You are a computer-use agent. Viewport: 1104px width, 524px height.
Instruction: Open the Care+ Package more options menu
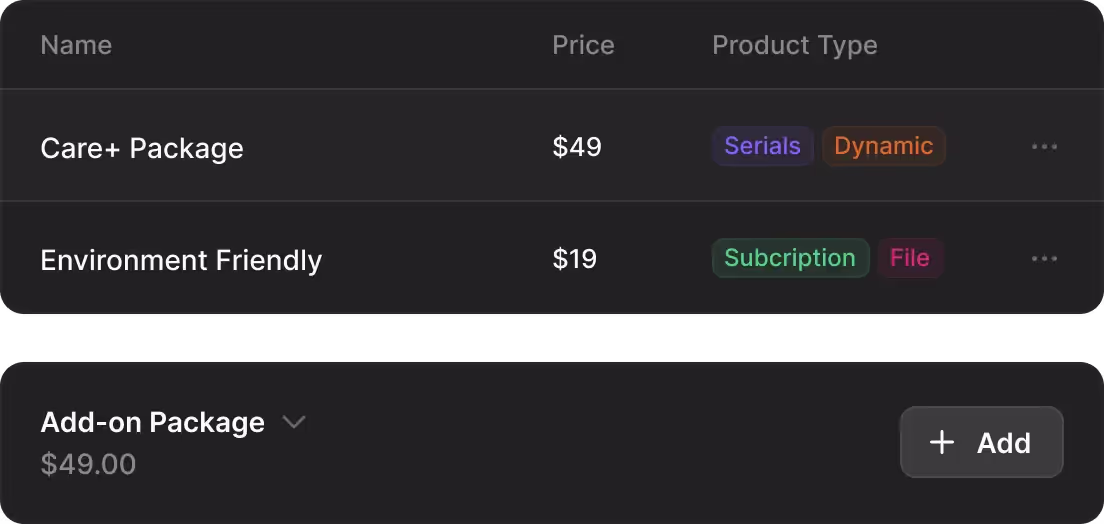coord(1044,147)
